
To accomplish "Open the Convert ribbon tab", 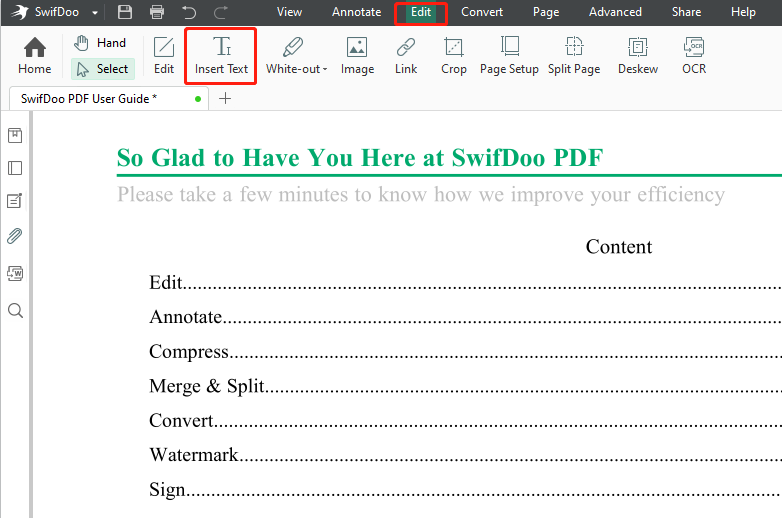I will (x=482, y=12).
